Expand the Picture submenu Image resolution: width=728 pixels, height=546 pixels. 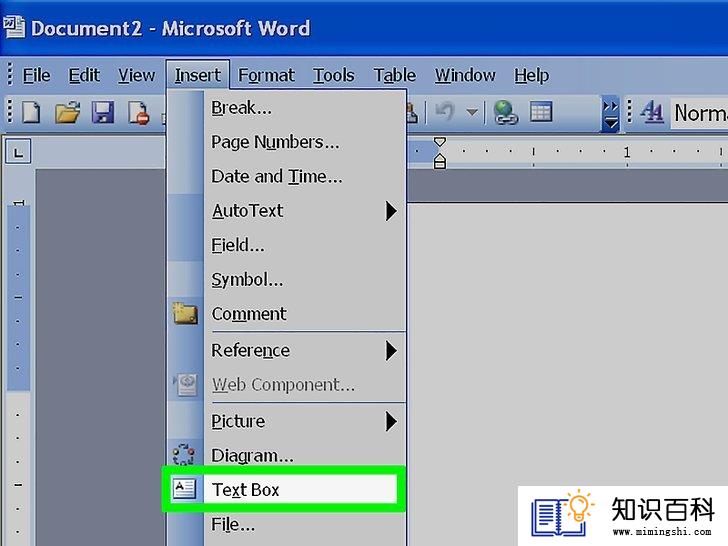[286, 422]
